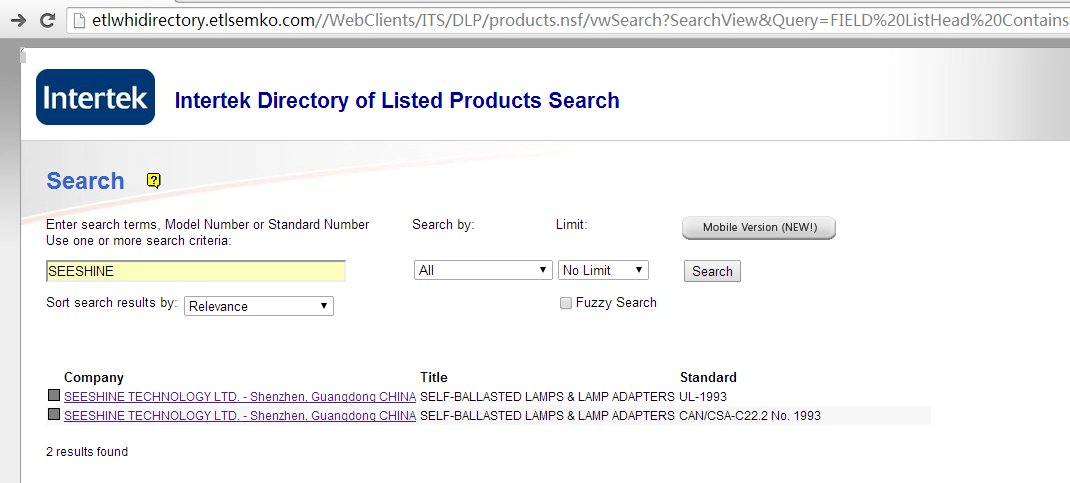This screenshot has height=483, width=1070.
Task: Expand the sort by 'Relevance' dropdown
Action: tap(259, 306)
